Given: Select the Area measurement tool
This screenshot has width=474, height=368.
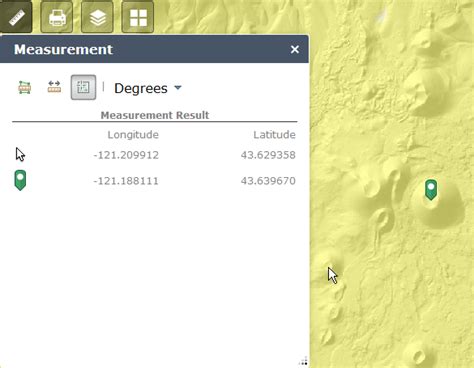Looking at the screenshot, I should point(25,87).
